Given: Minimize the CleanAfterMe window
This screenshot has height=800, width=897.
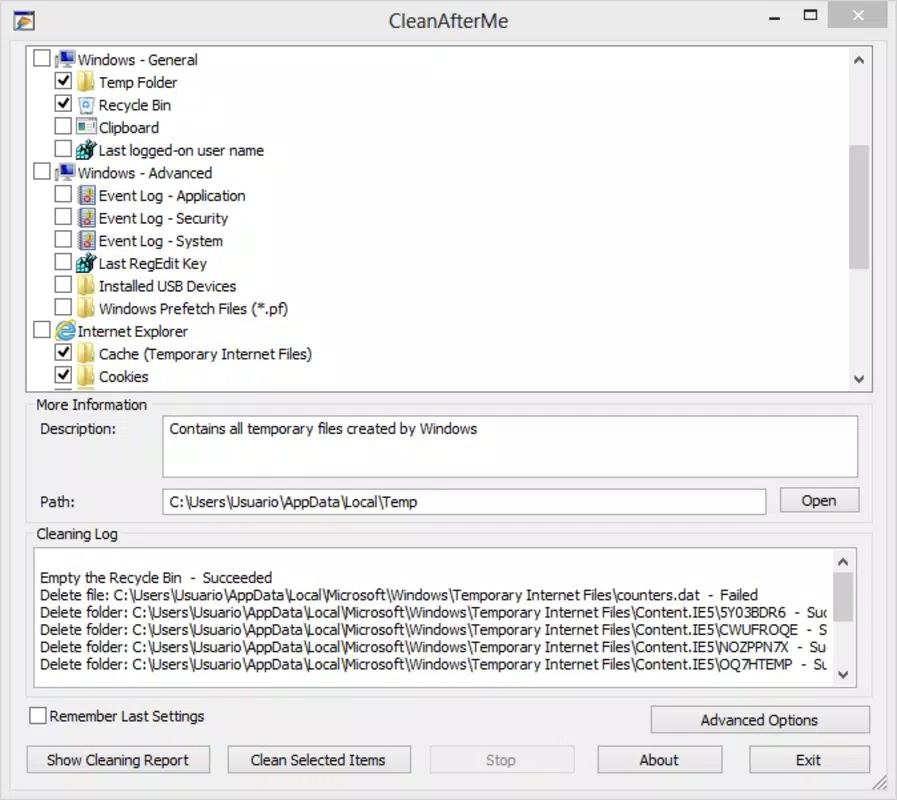Looking at the screenshot, I should (x=775, y=17).
